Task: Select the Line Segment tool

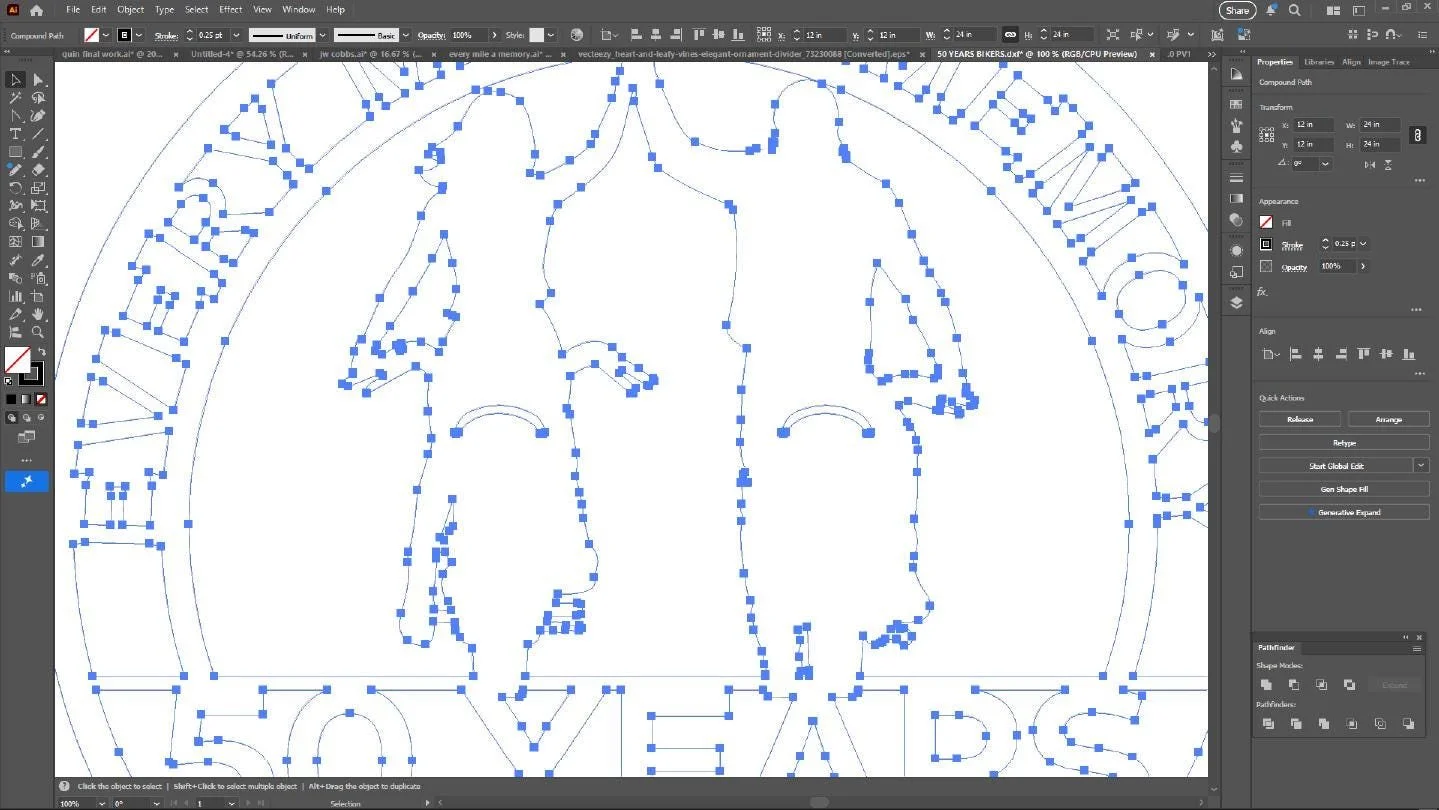Action: pos(38,134)
